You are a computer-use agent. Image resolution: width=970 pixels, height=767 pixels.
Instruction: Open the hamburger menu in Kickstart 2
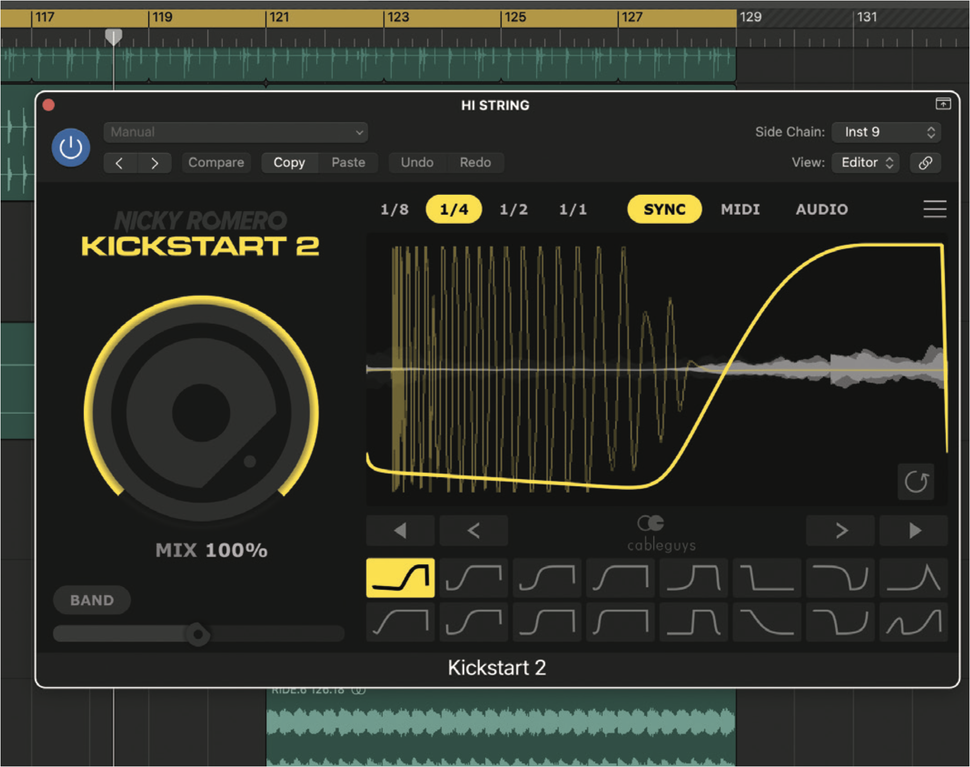click(x=935, y=209)
